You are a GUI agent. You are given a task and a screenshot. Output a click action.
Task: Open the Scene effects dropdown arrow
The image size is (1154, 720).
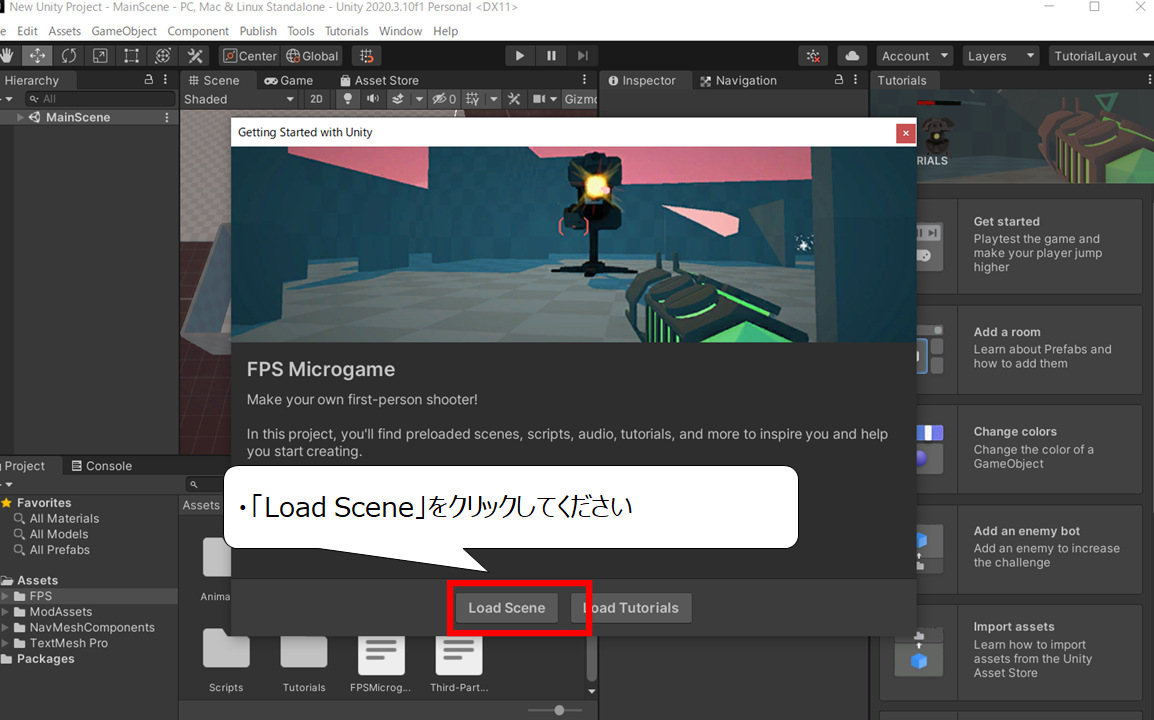pos(419,99)
